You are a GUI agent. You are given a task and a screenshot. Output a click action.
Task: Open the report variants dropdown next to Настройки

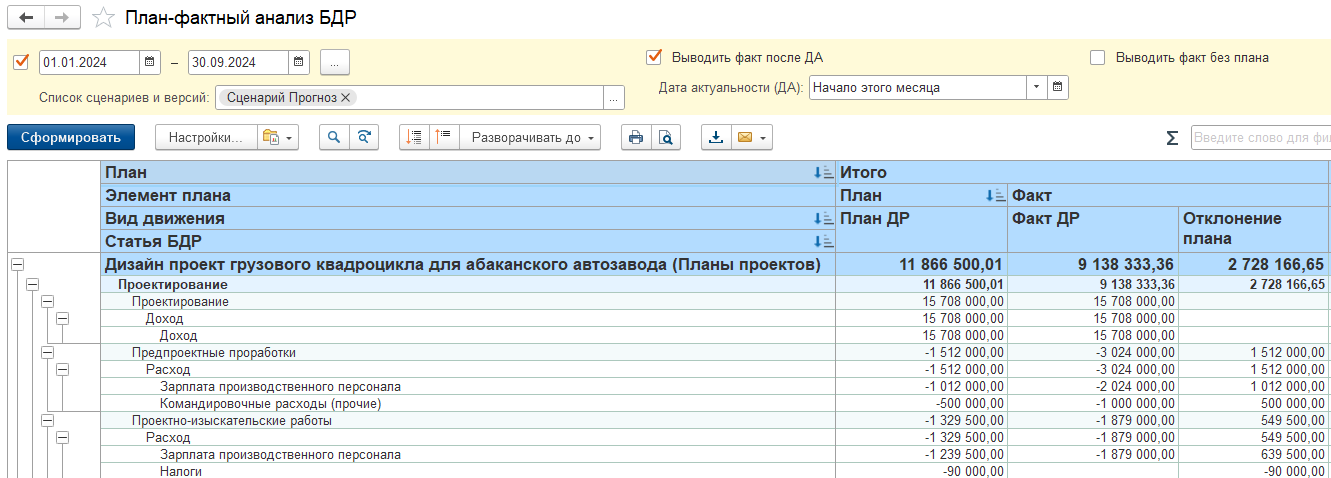tap(278, 138)
